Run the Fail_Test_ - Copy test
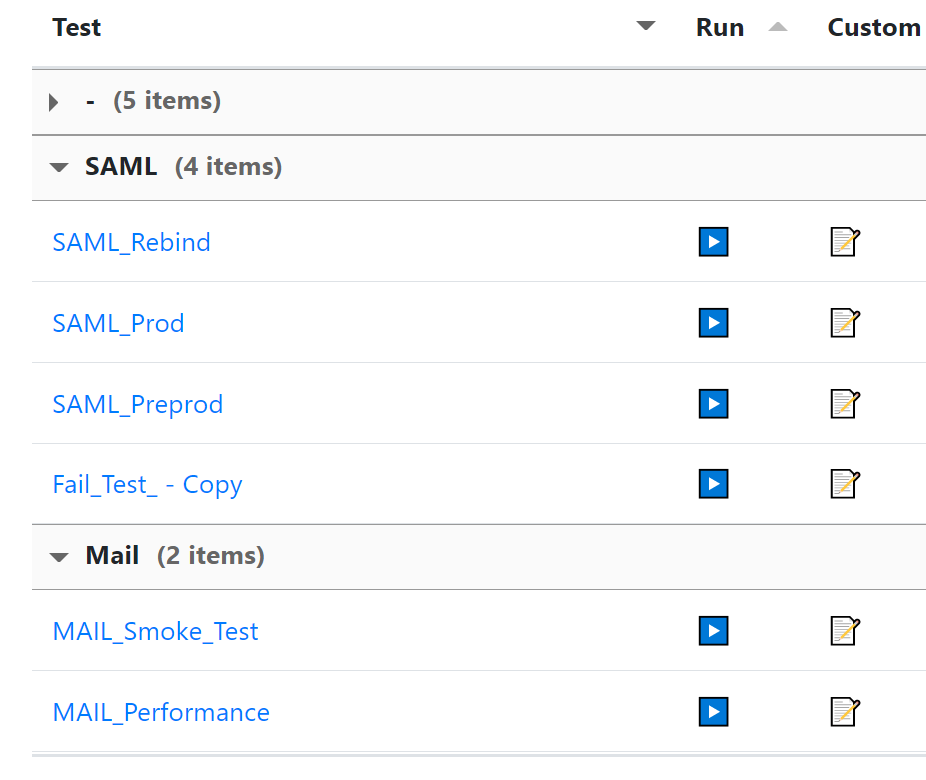The height and width of the screenshot is (780, 926). 713,484
